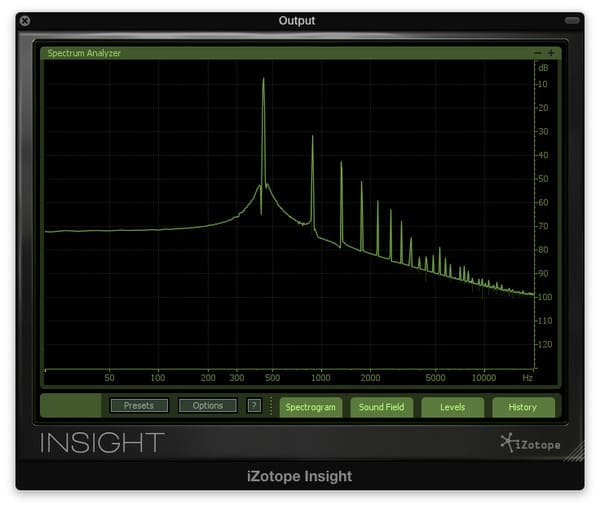Close the Output window
The image size is (600, 509).
coord(25,20)
